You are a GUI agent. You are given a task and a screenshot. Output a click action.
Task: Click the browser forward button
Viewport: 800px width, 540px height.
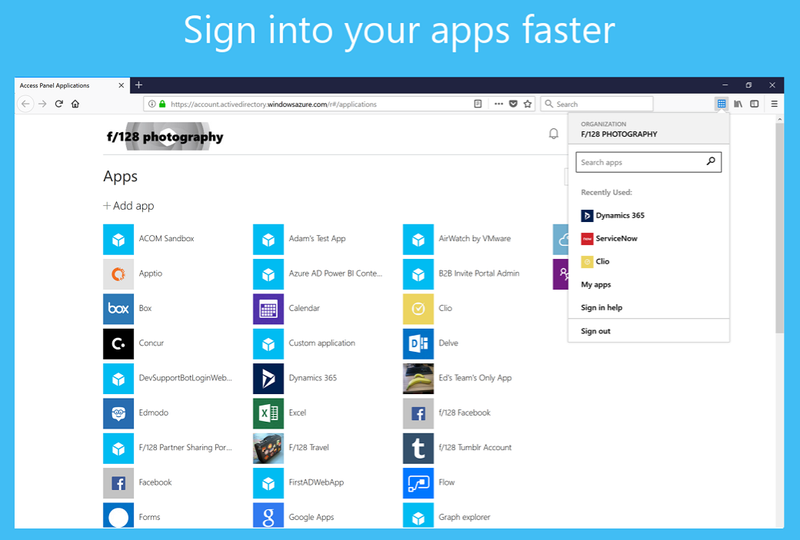[42, 104]
